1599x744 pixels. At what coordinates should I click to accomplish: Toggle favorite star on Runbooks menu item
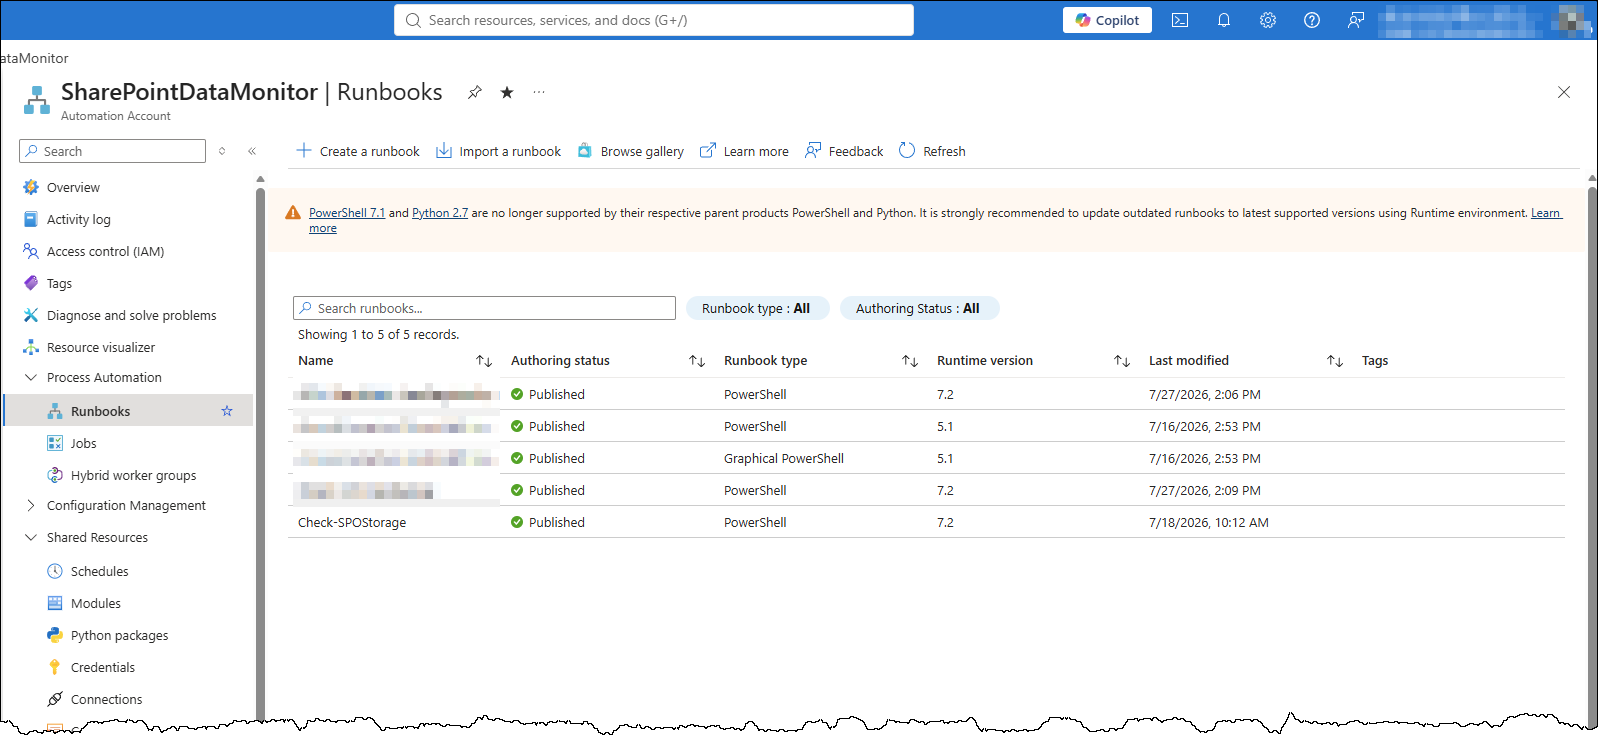point(227,411)
